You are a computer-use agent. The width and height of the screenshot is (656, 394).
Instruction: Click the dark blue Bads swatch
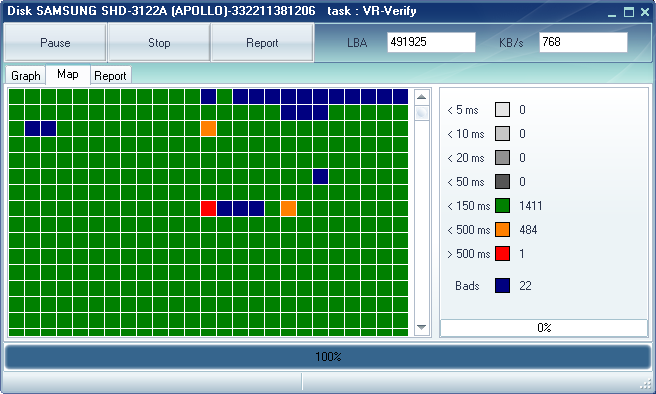pos(502,286)
